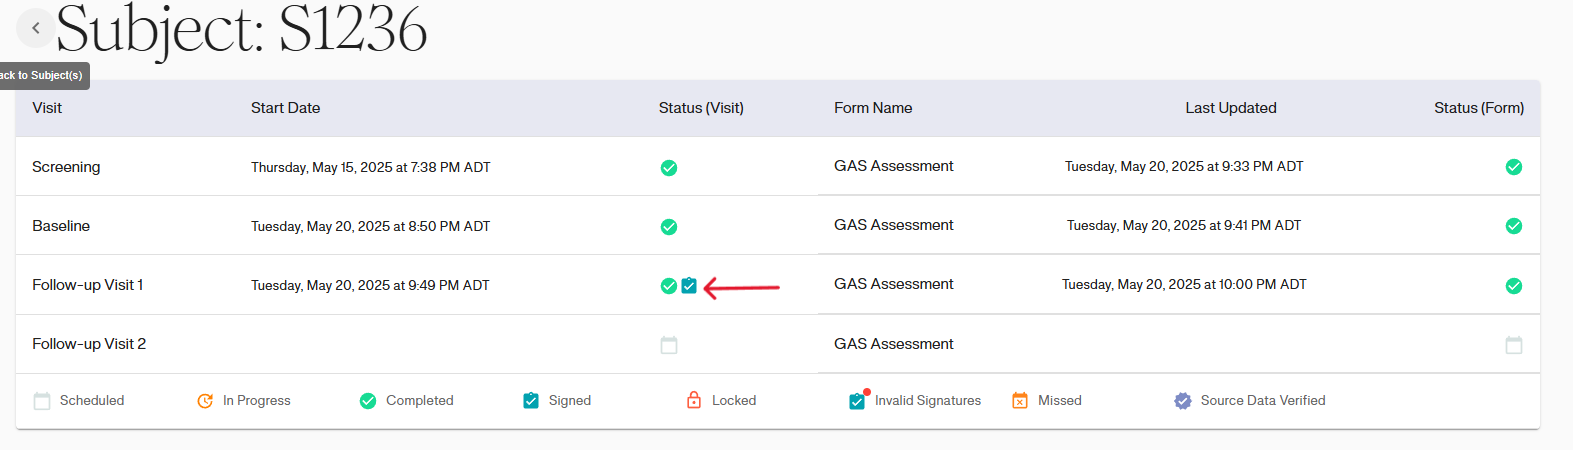Viewport: 1573px width, 450px height.
Task: Click the Locked legend padlock icon
Action: pos(694,401)
